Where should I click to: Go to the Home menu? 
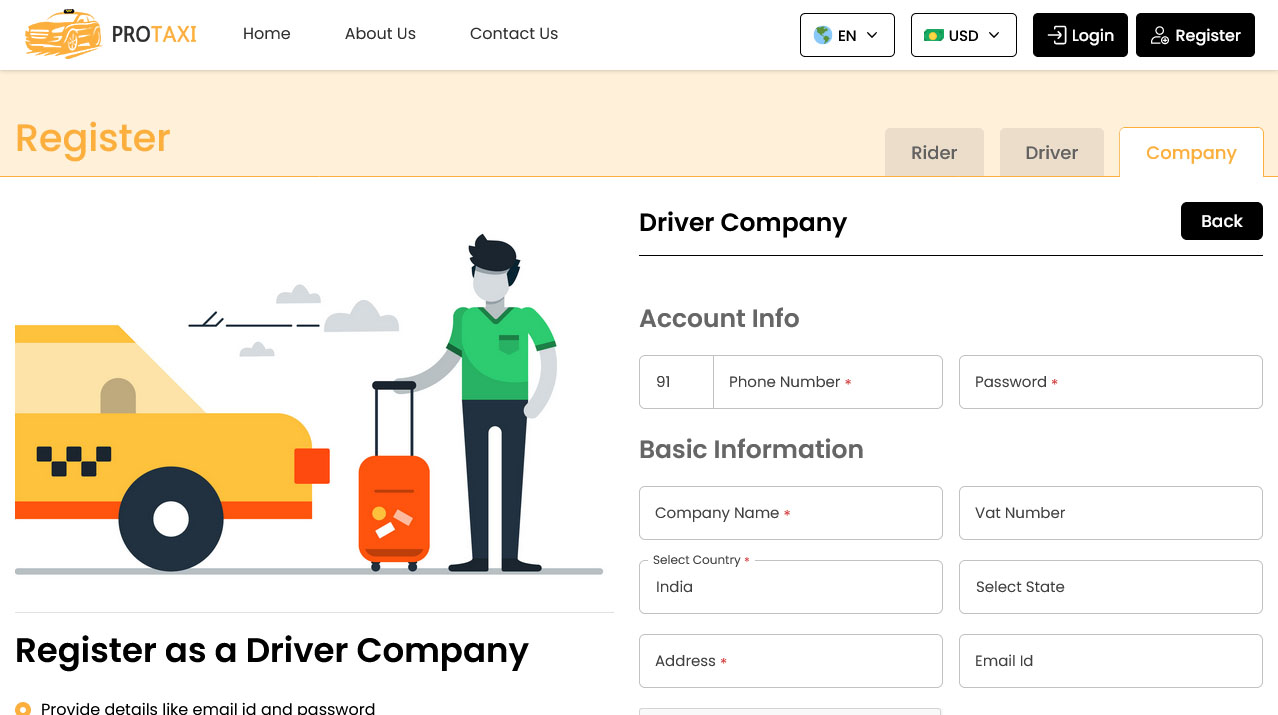coord(267,34)
